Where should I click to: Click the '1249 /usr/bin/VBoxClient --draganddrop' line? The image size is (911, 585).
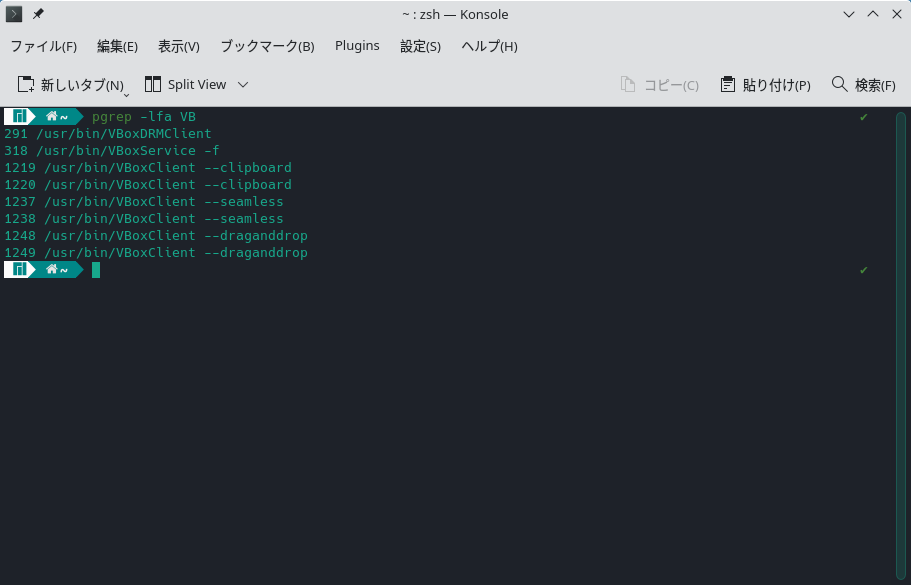156,253
